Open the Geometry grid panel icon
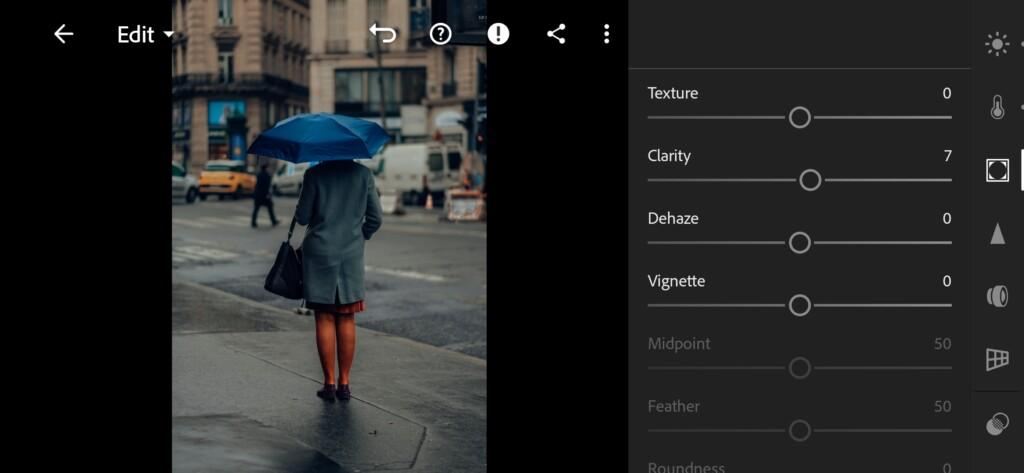 [997, 359]
